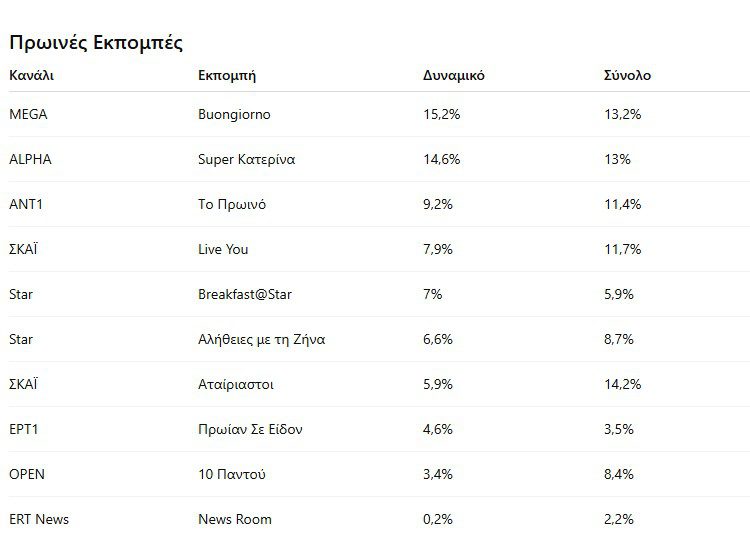750x550 pixels.
Task: Click the ΕΡΤ1 channel cell
Action: [26, 429]
